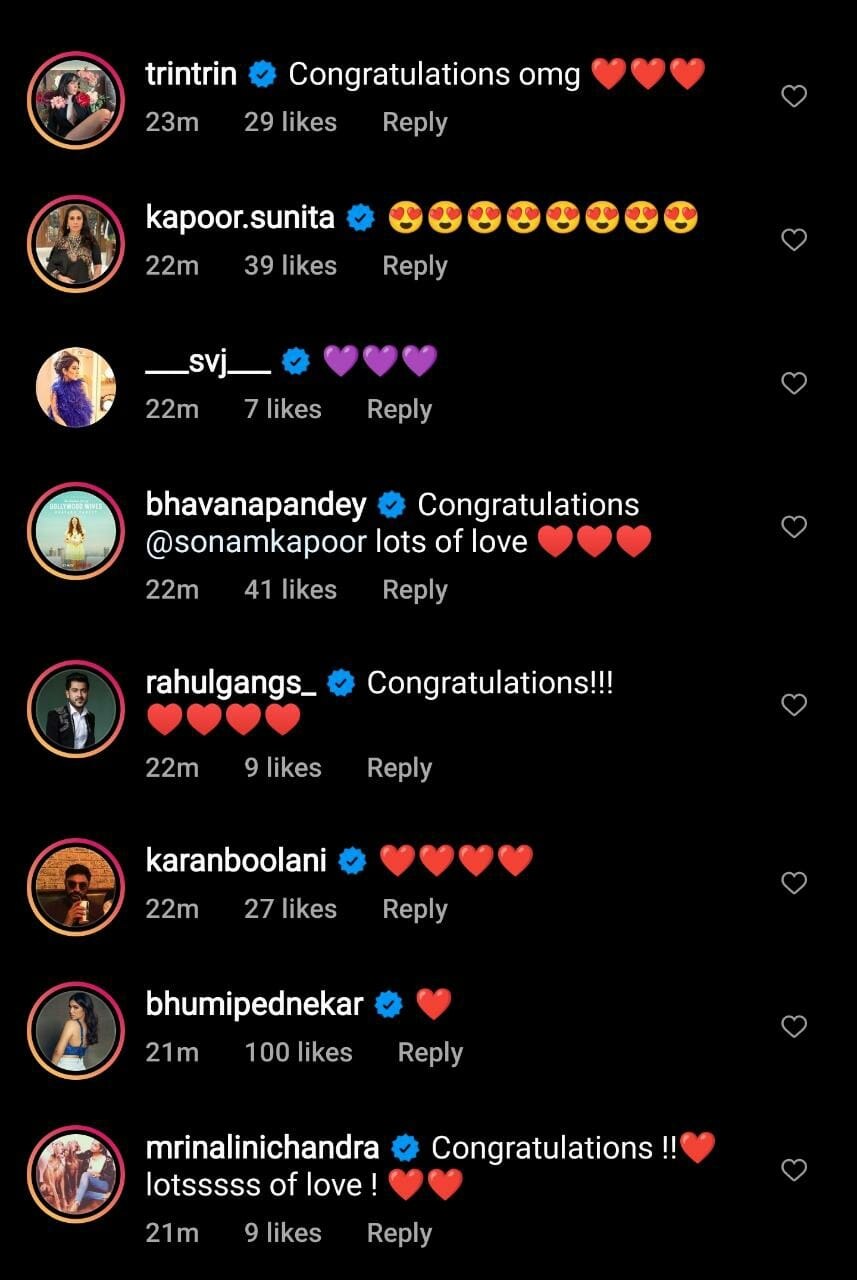Open trintrin's profile picture

point(76,100)
